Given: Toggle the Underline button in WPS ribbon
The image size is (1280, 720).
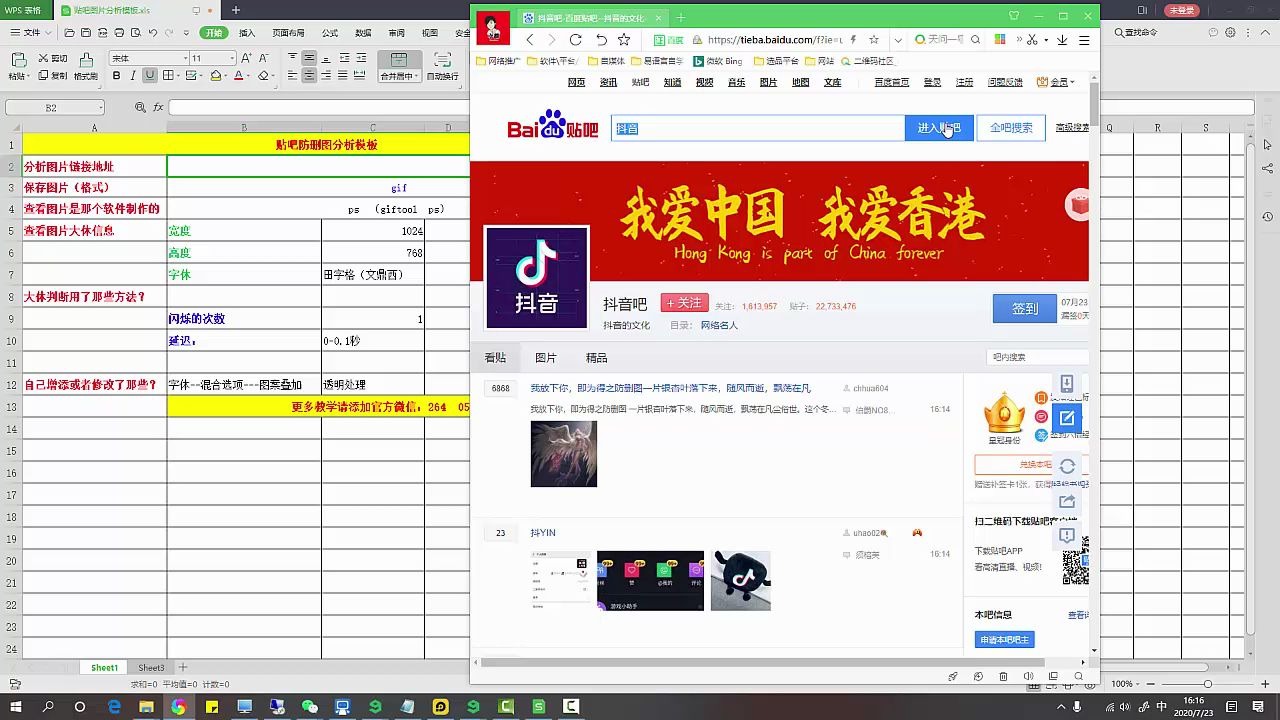Looking at the screenshot, I should [150, 76].
